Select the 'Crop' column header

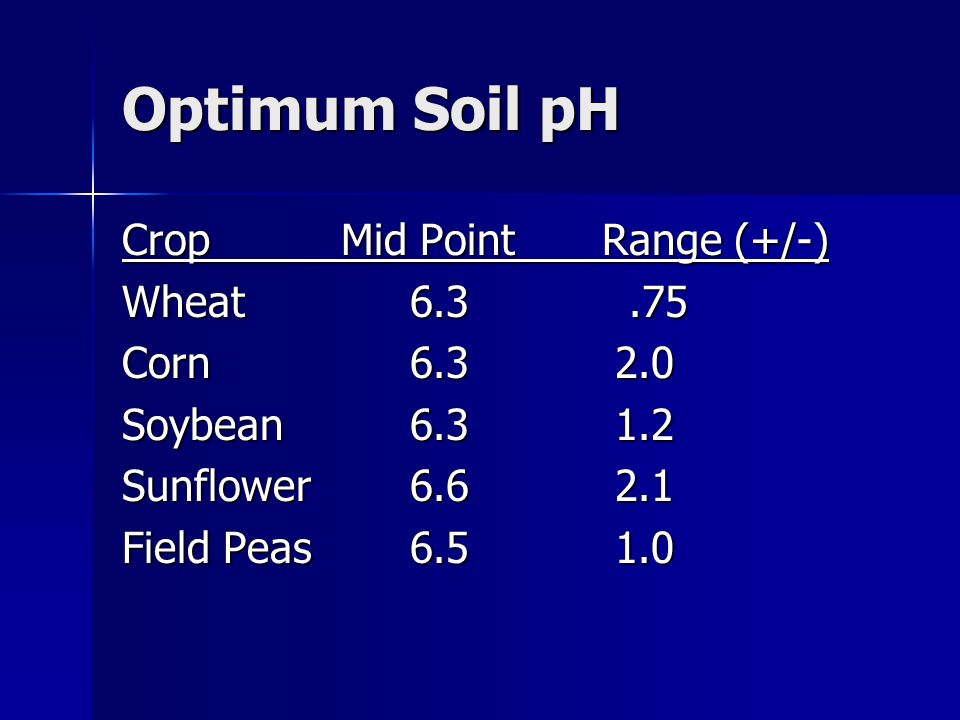pyautogui.click(x=166, y=240)
